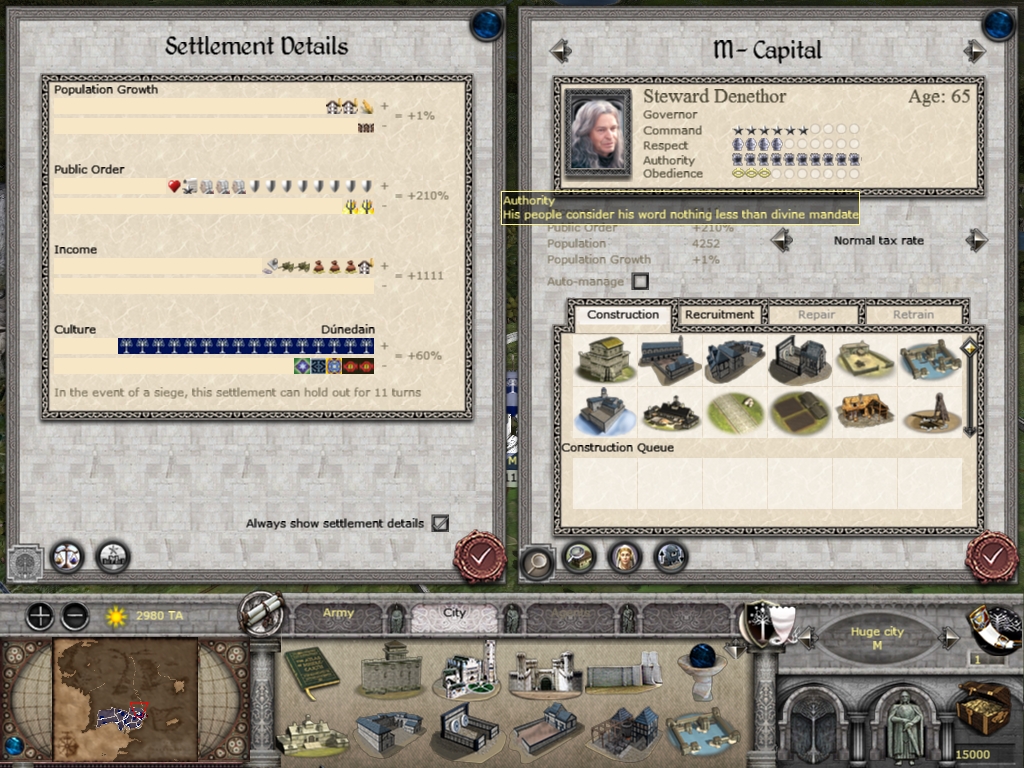The width and height of the screenshot is (1024, 768).
Task: Switch to the Recruitment tab
Action: pos(720,315)
